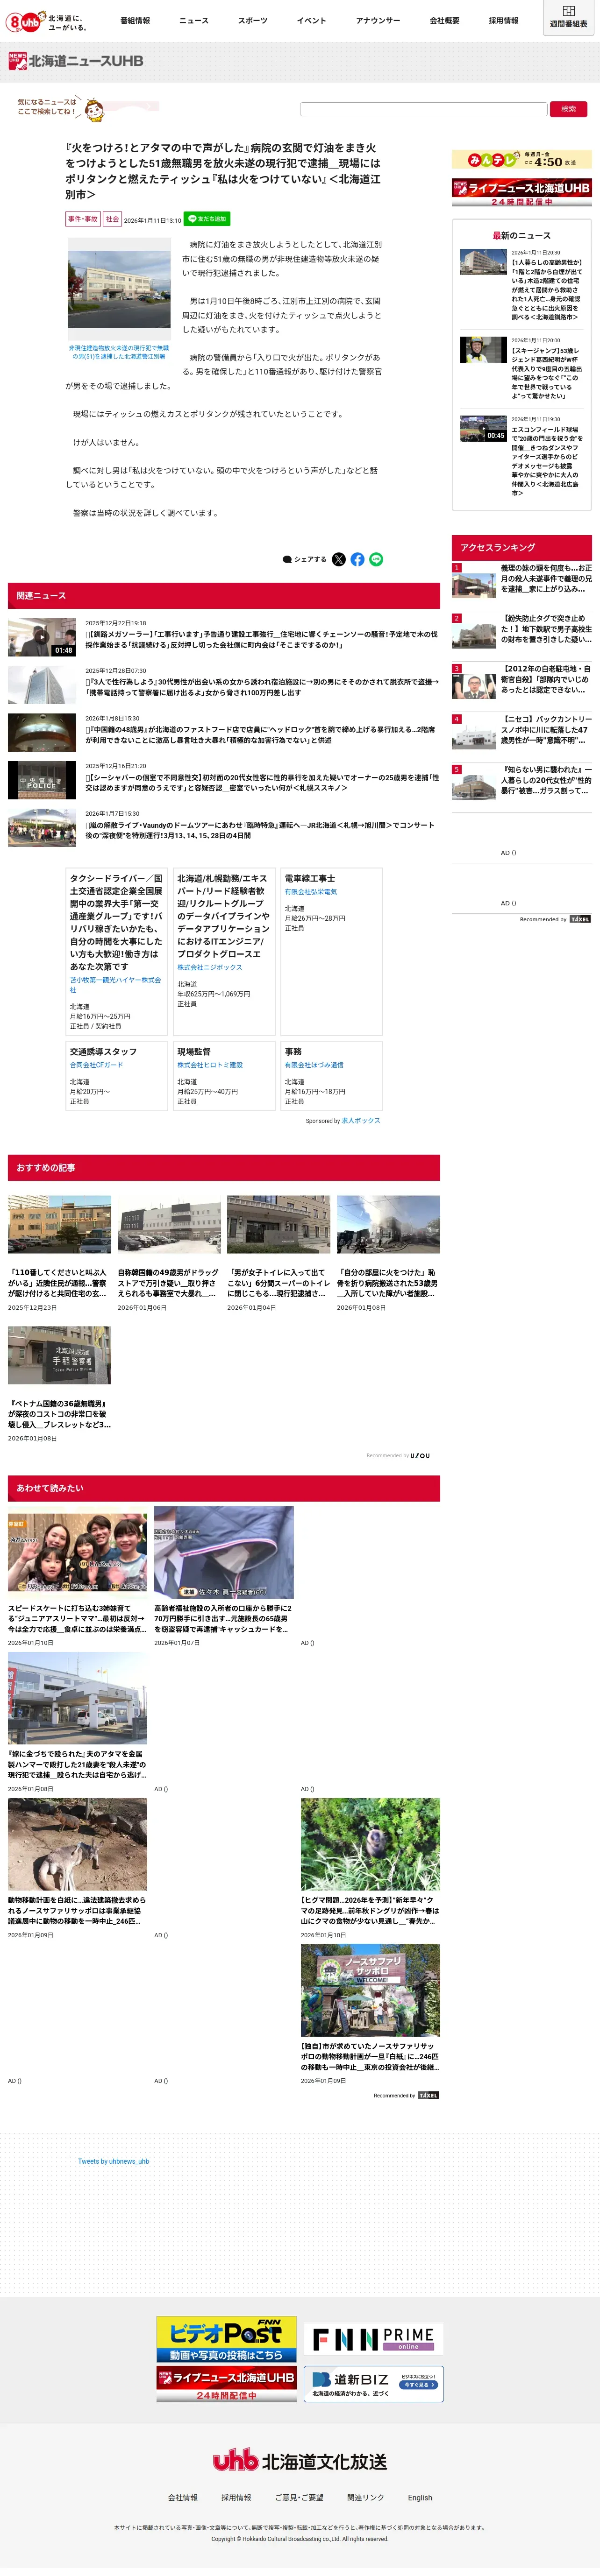Image resolution: width=600 pixels, height=2576 pixels.
Task: Open the police station article photo
Action: tap(119, 290)
